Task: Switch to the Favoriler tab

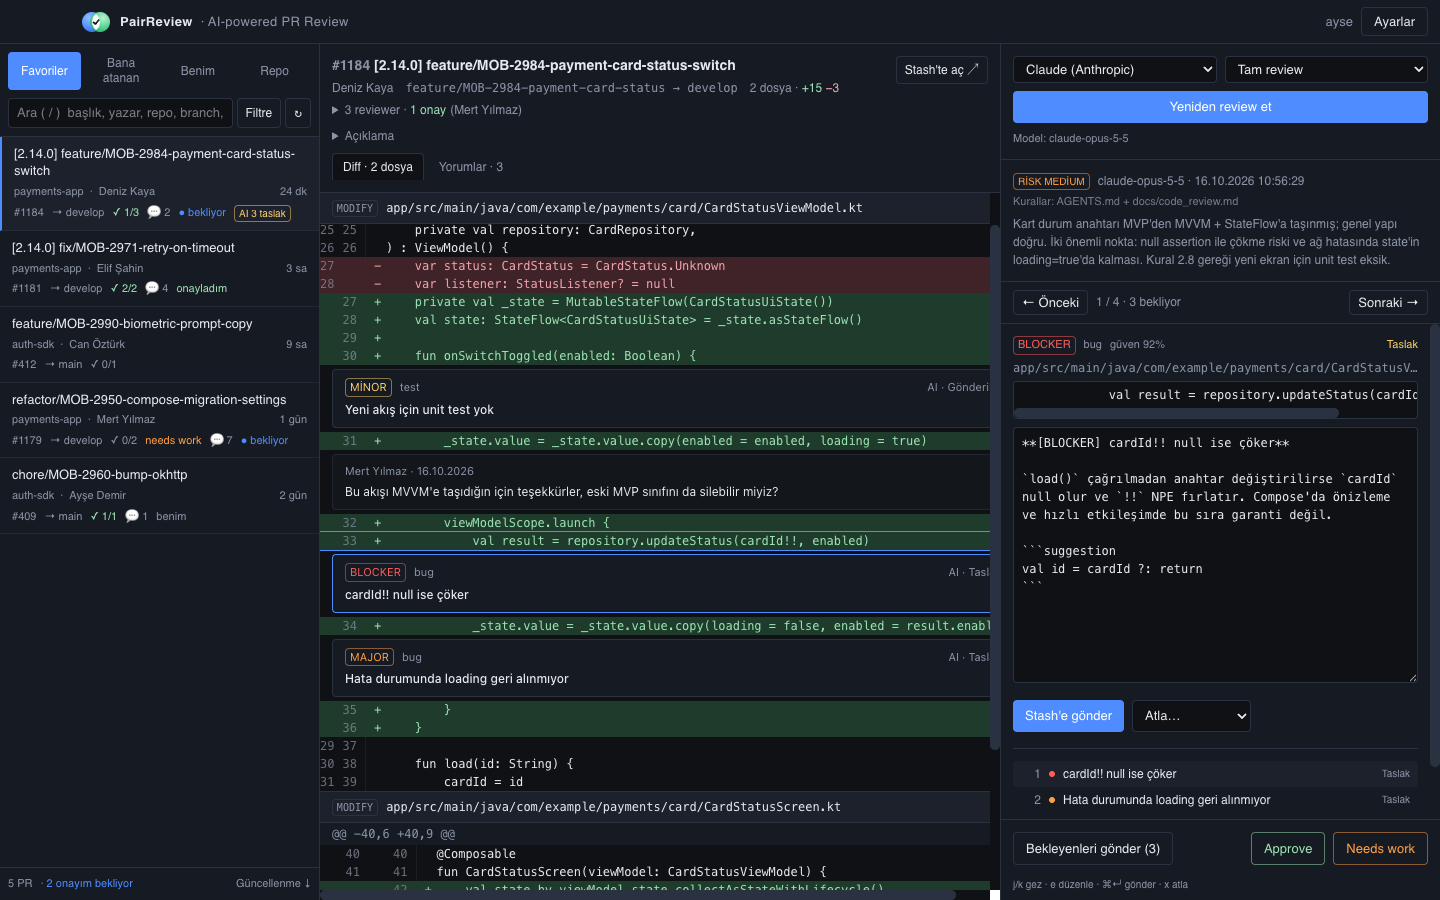Action: tap(45, 71)
